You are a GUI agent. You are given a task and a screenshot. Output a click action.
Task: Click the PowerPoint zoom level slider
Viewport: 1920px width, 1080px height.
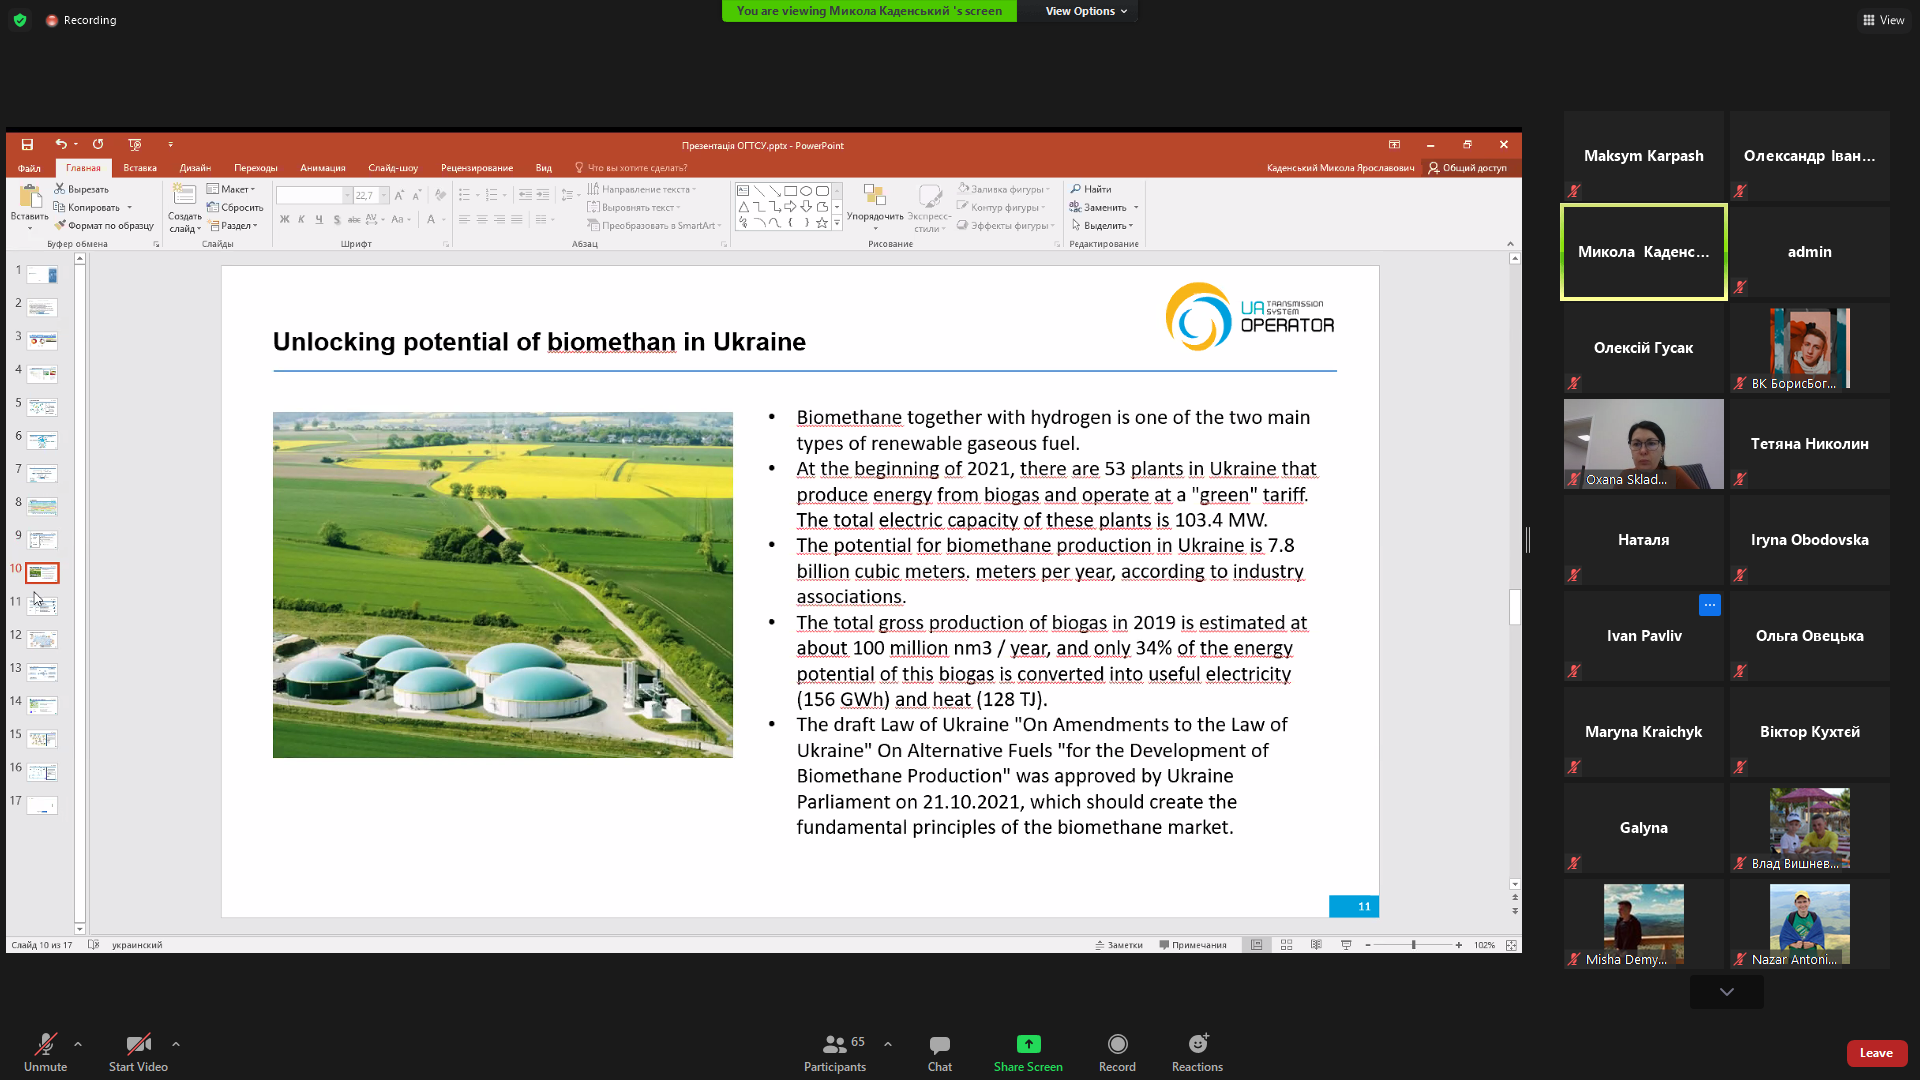(1413, 945)
